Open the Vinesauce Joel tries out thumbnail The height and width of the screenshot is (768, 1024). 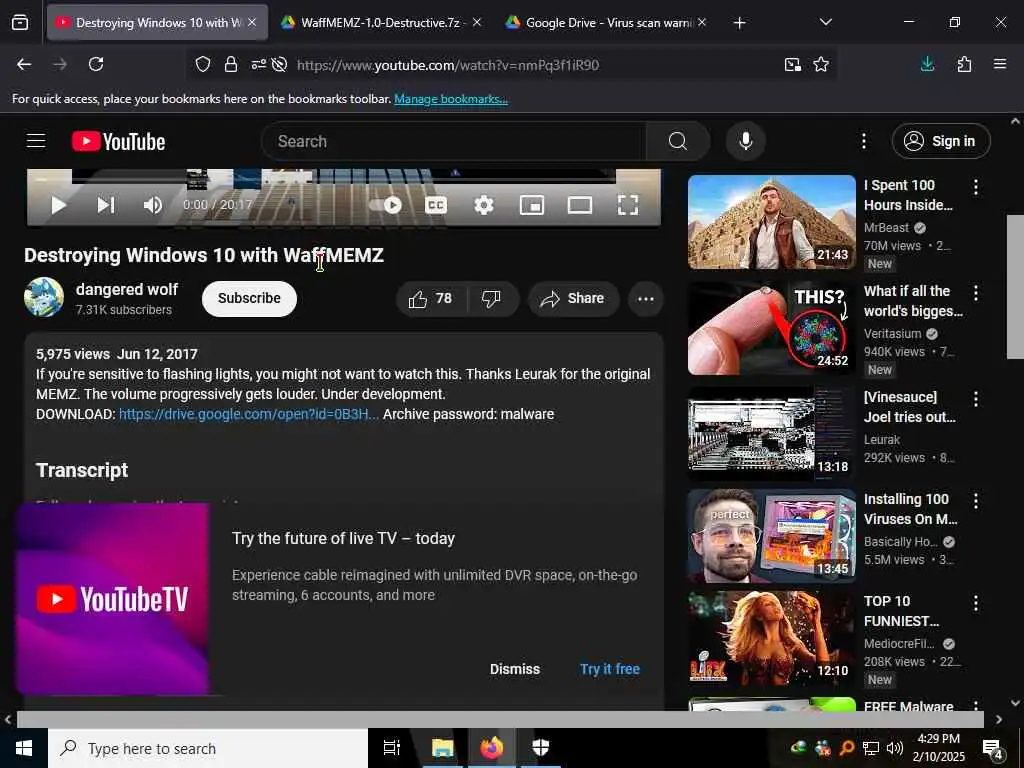click(x=771, y=434)
